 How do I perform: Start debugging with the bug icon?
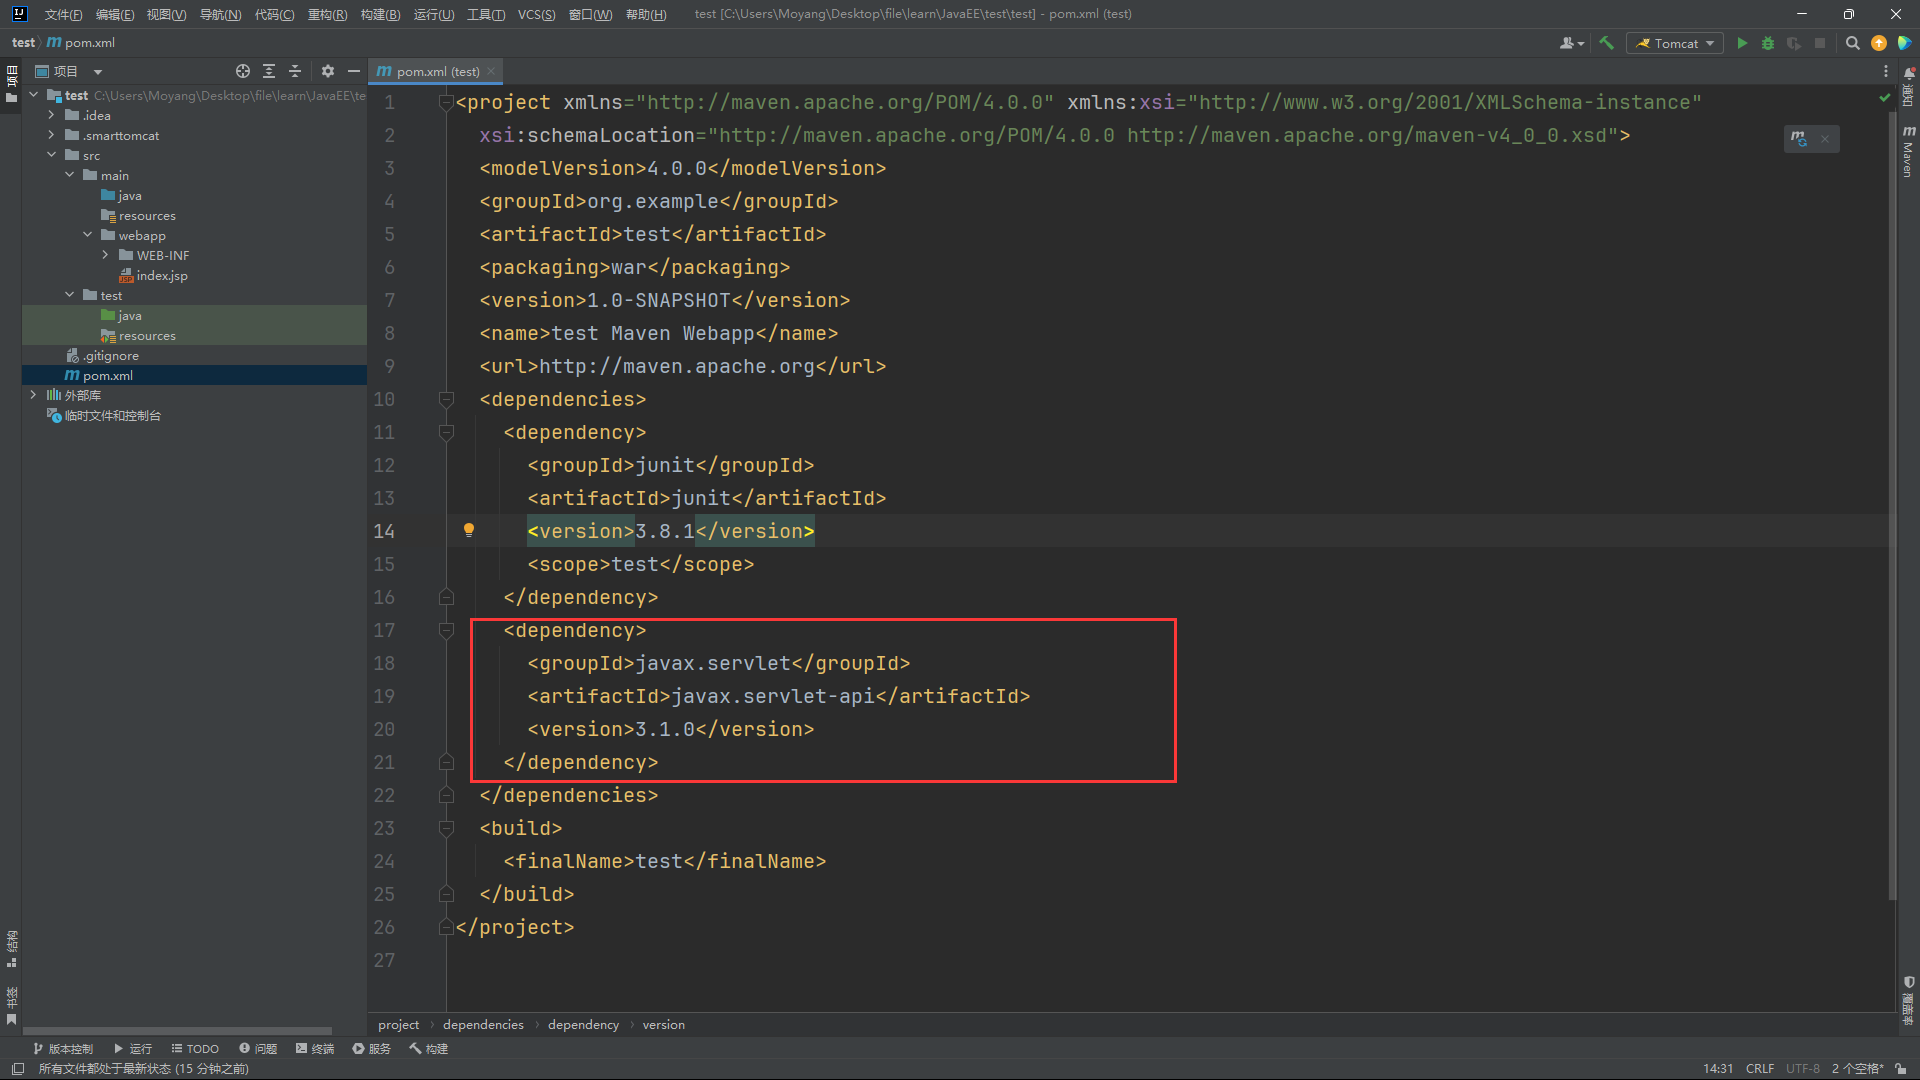click(1768, 43)
